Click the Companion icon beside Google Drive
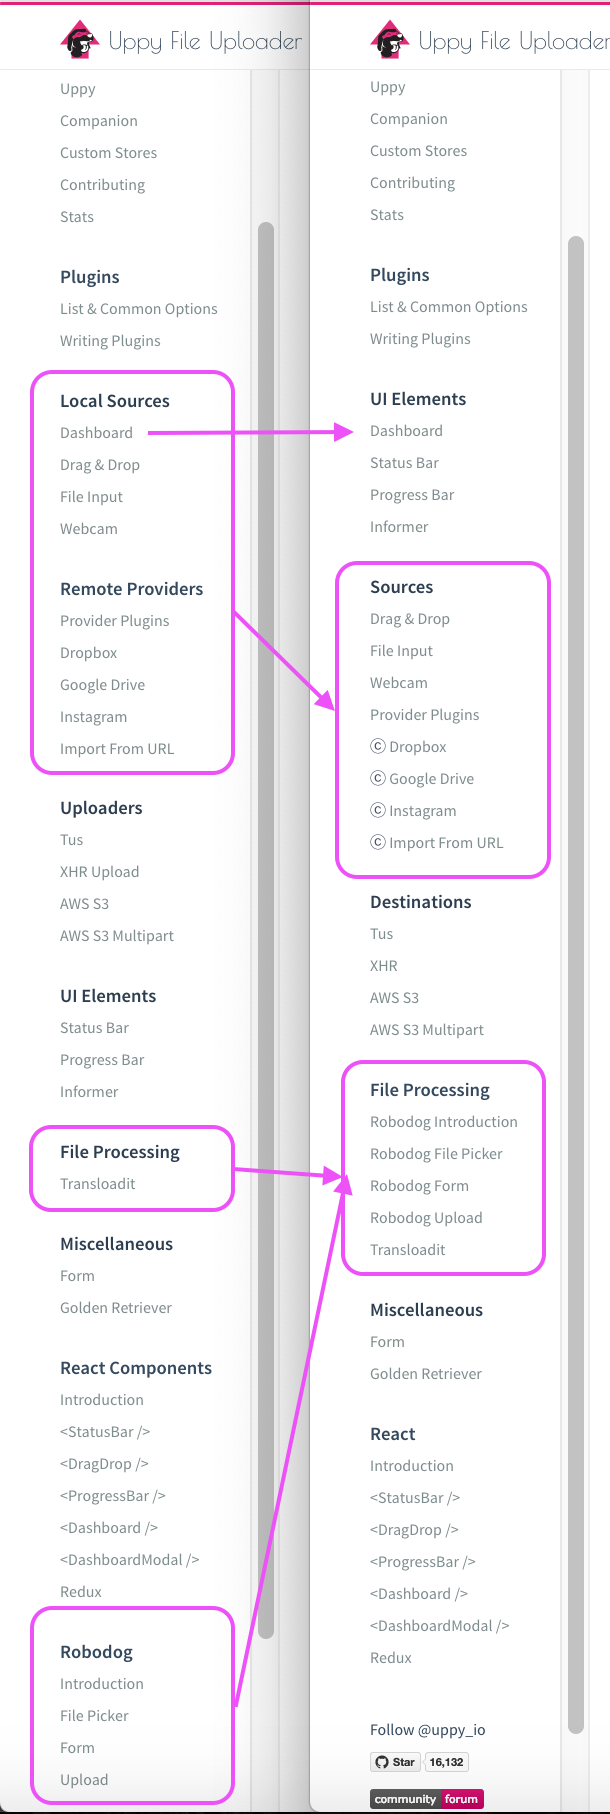 point(378,778)
